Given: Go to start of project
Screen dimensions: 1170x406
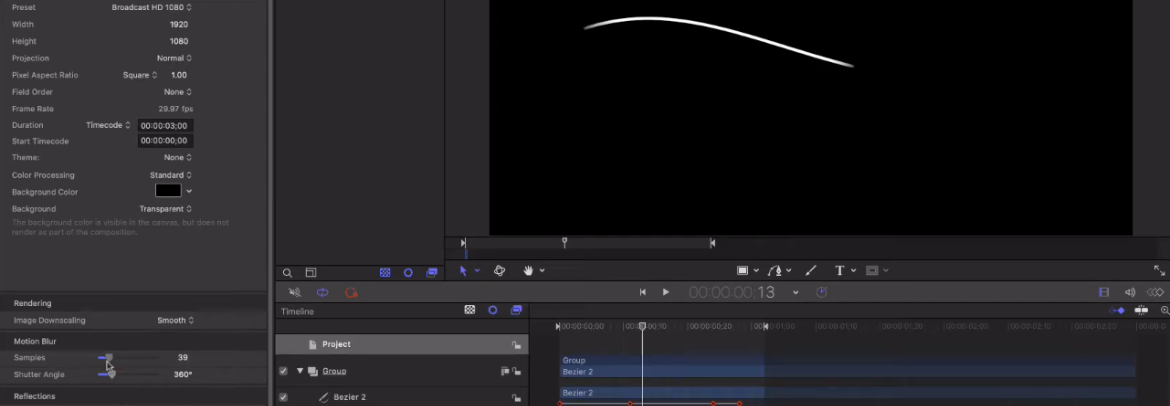Looking at the screenshot, I should coord(642,293).
